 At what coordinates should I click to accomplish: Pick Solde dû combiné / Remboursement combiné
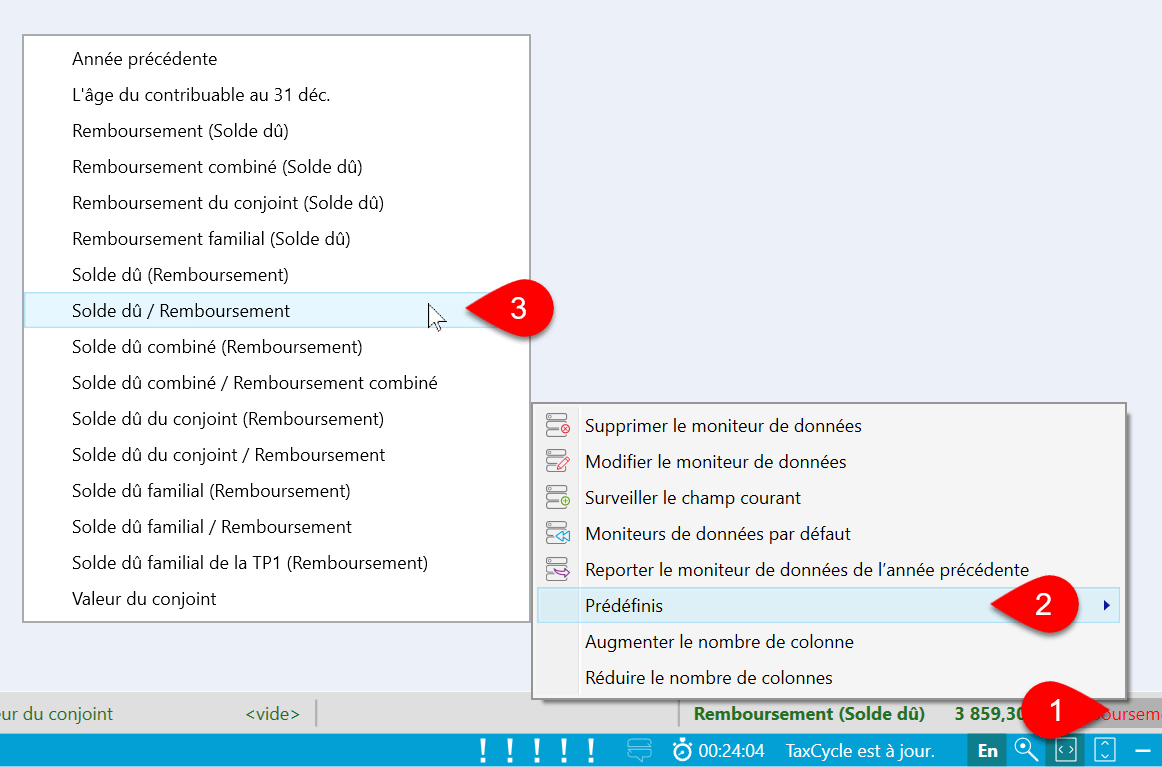(277, 382)
